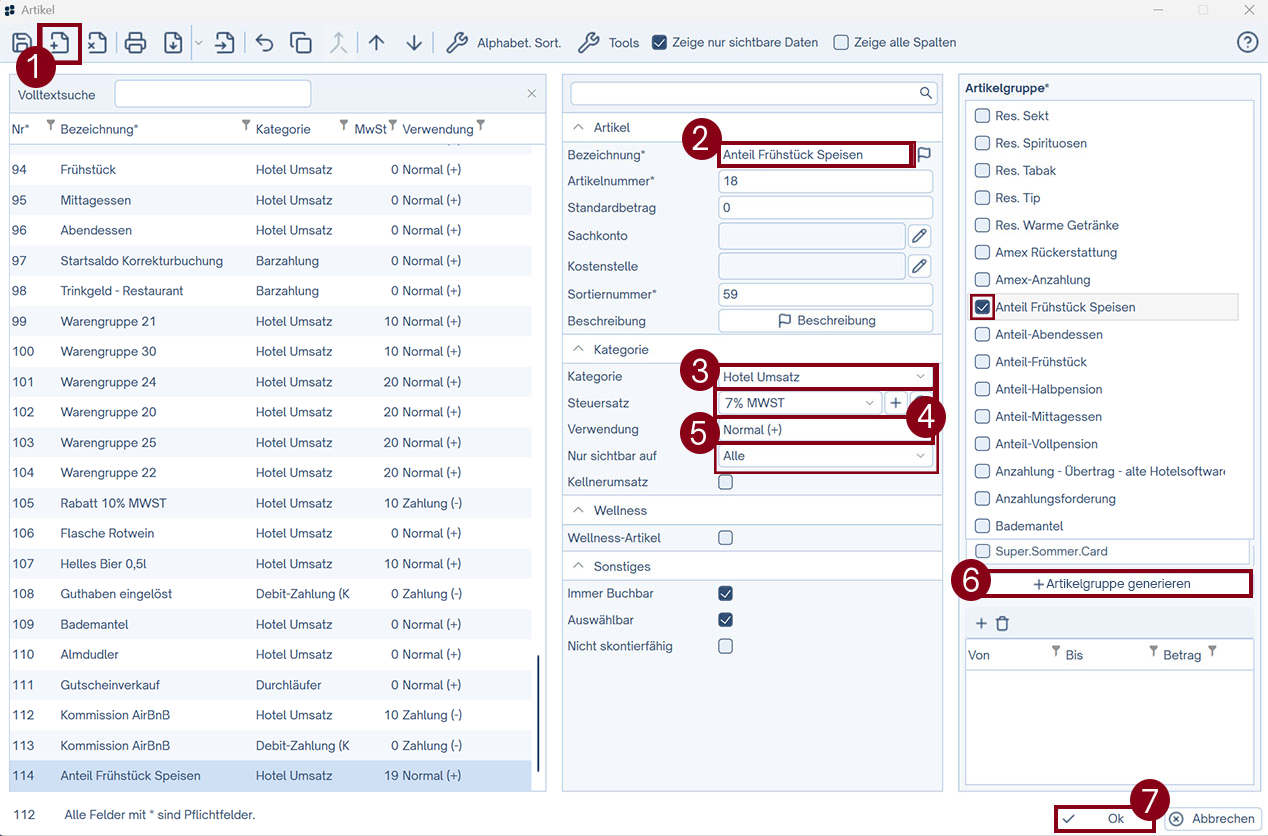Image resolution: width=1268 pixels, height=836 pixels.
Task: Open the Kategorie dropdown 'Hotel Umsatz'
Action: tap(825, 377)
